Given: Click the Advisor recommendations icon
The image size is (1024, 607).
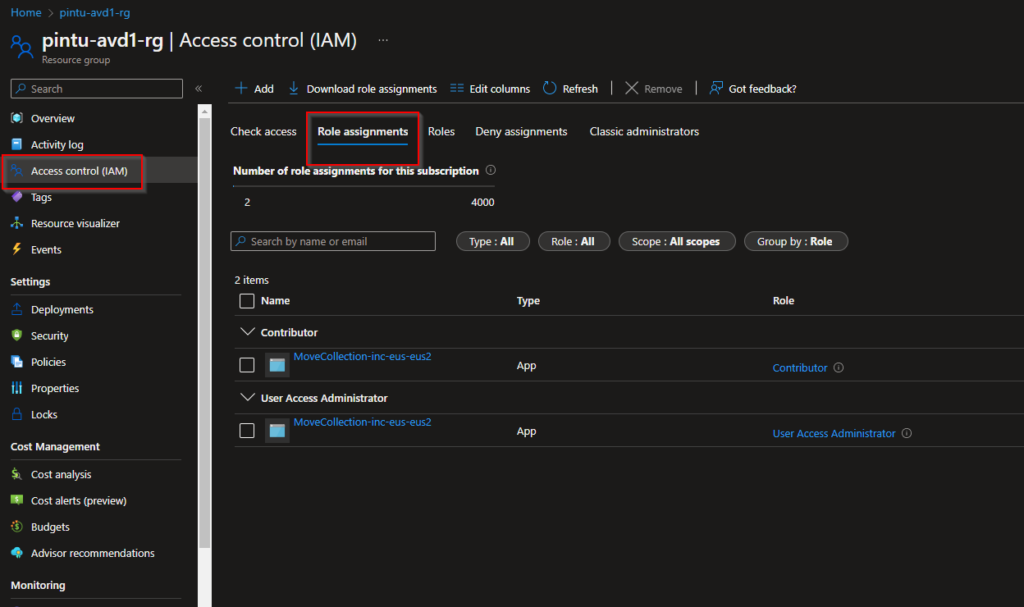Looking at the screenshot, I should coord(17,553).
